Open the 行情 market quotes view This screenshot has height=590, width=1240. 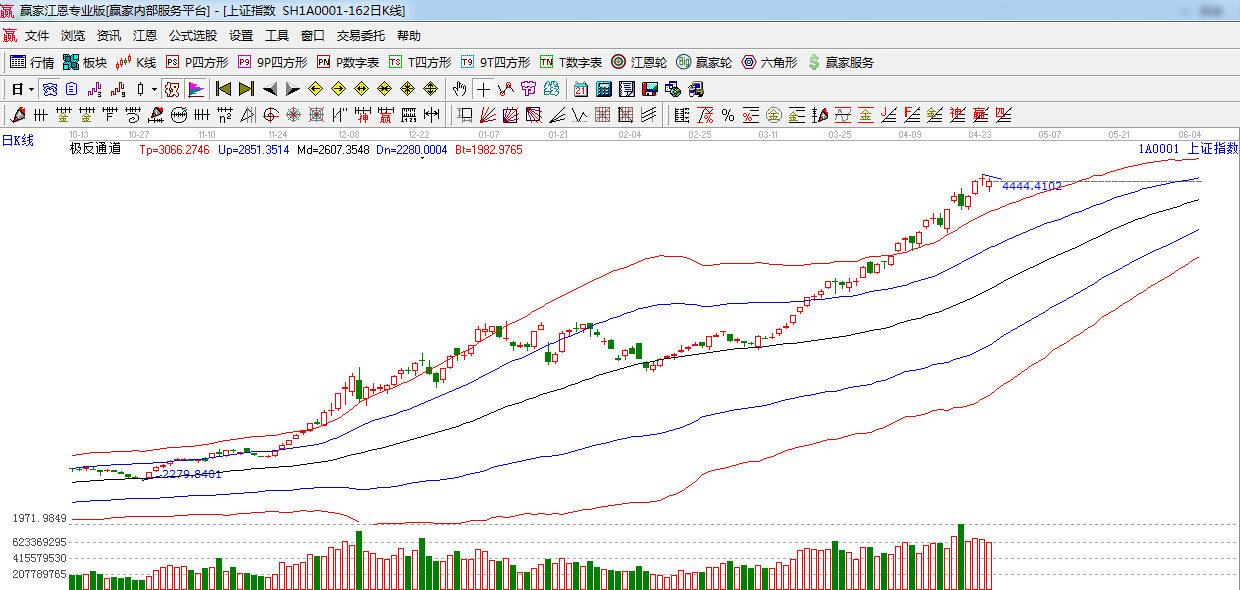click(x=32, y=62)
